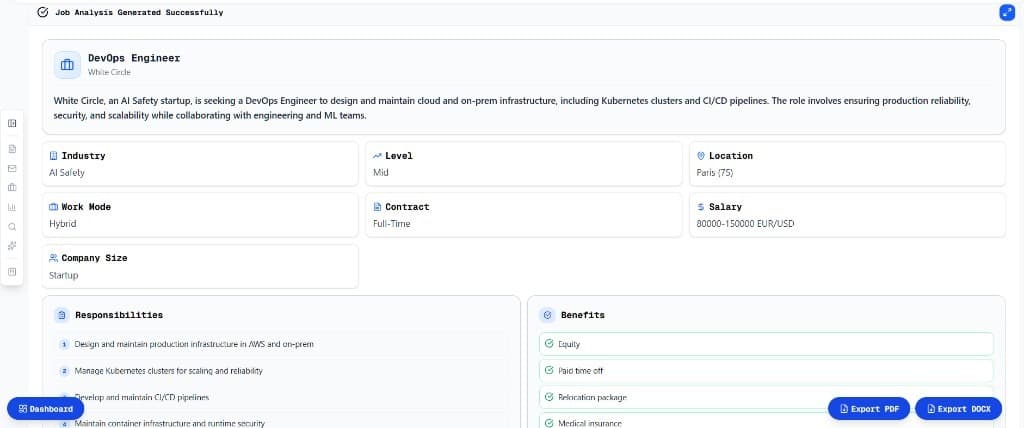Click the number 2 badge in Responsibilities
The width and height of the screenshot is (1024, 428).
point(64,370)
